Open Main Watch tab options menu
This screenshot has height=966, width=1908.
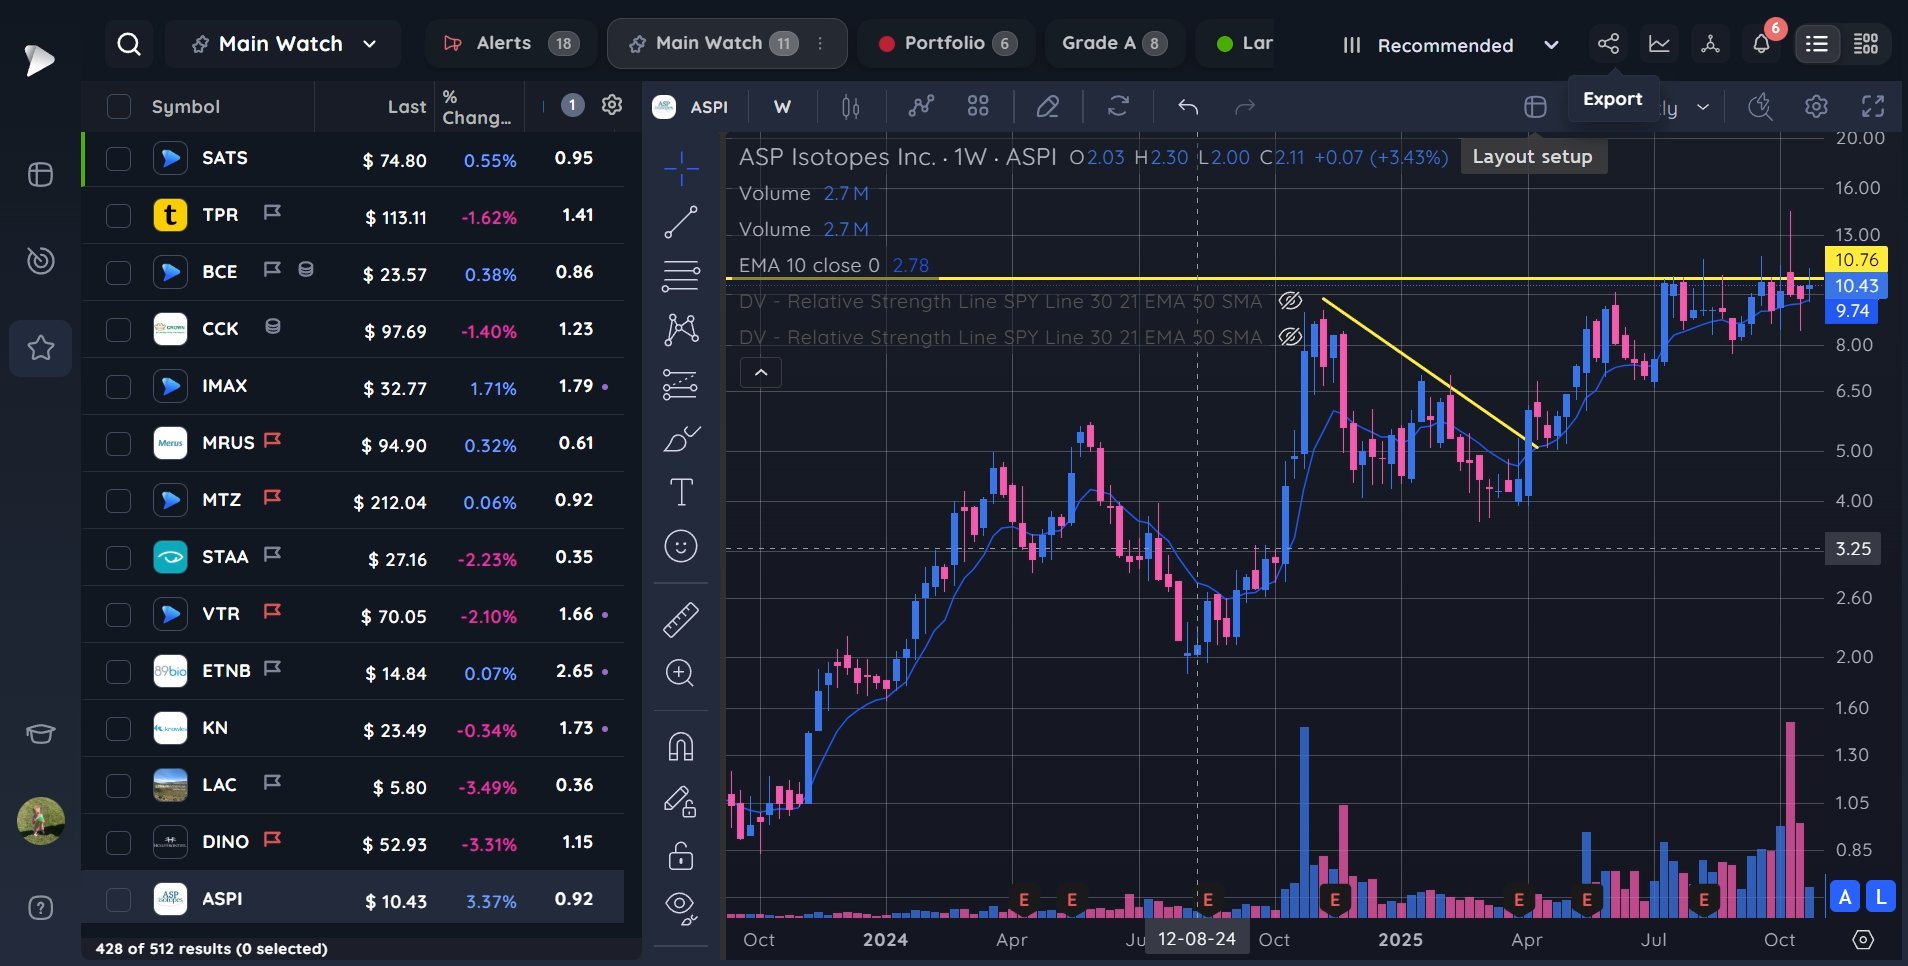point(820,43)
